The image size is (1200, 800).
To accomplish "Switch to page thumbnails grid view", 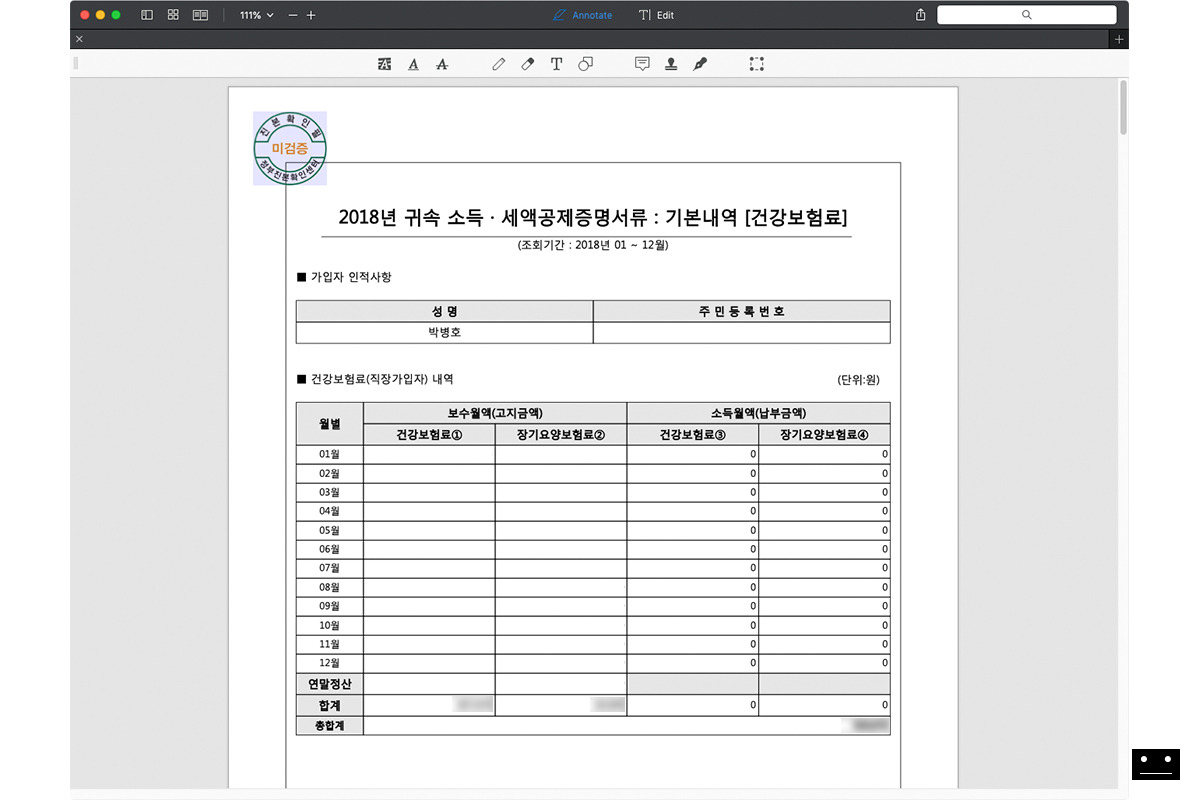I will pyautogui.click(x=171, y=15).
